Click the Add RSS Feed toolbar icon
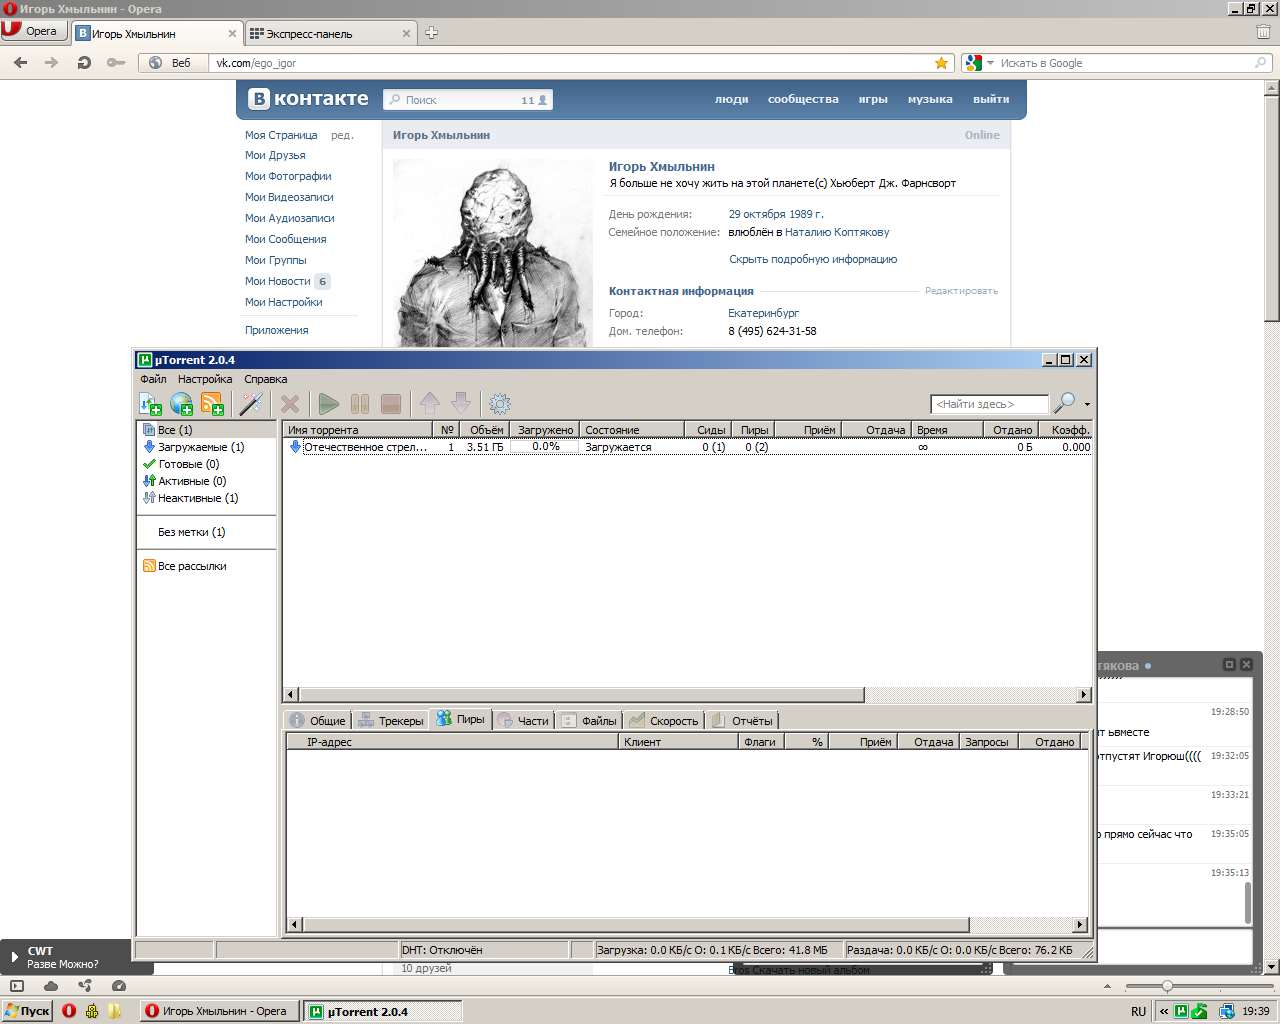The image size is (1280, 1024). (x=212, y=404)
